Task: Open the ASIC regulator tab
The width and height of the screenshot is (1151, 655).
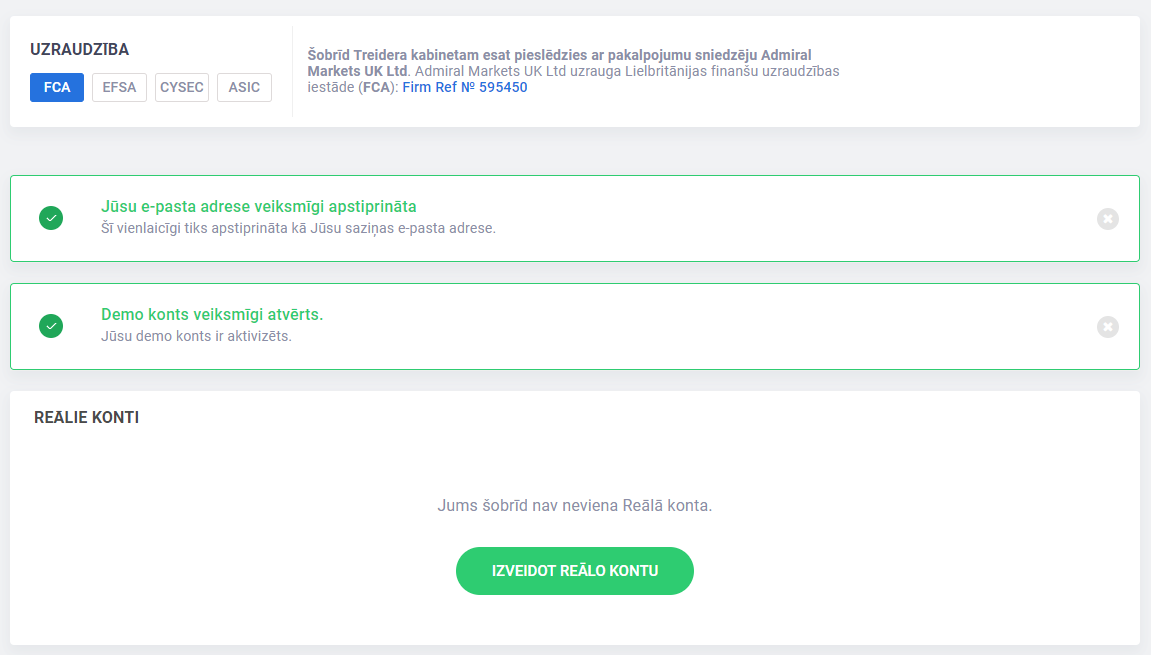Action: pyautogui.click(x=244, y=87)
